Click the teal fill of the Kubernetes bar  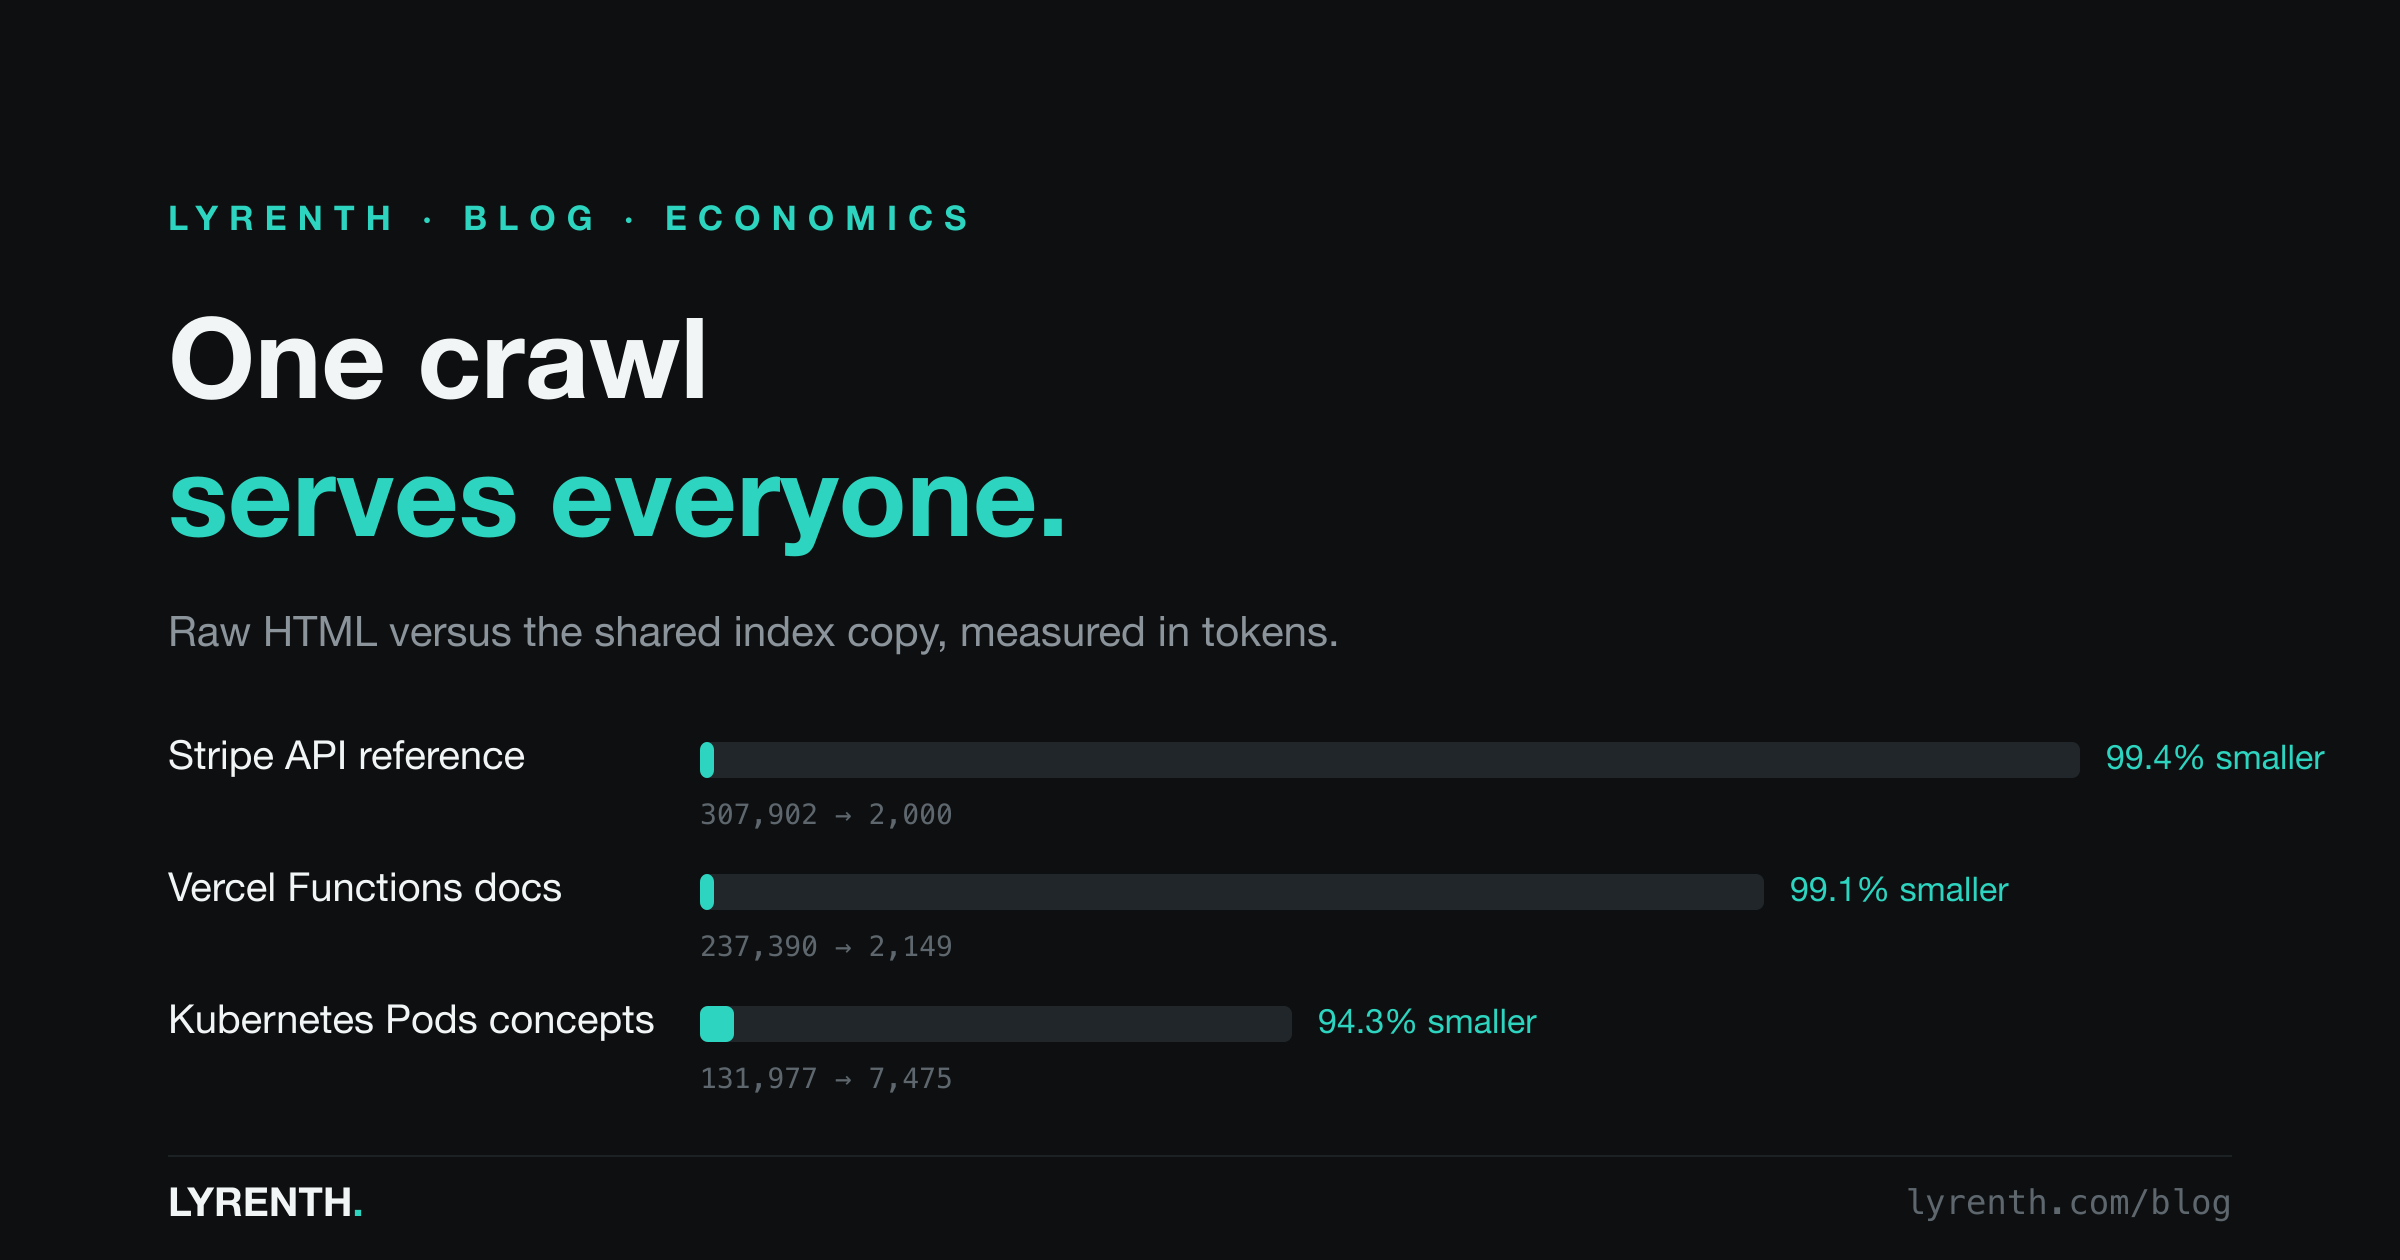click(717, 1024)
